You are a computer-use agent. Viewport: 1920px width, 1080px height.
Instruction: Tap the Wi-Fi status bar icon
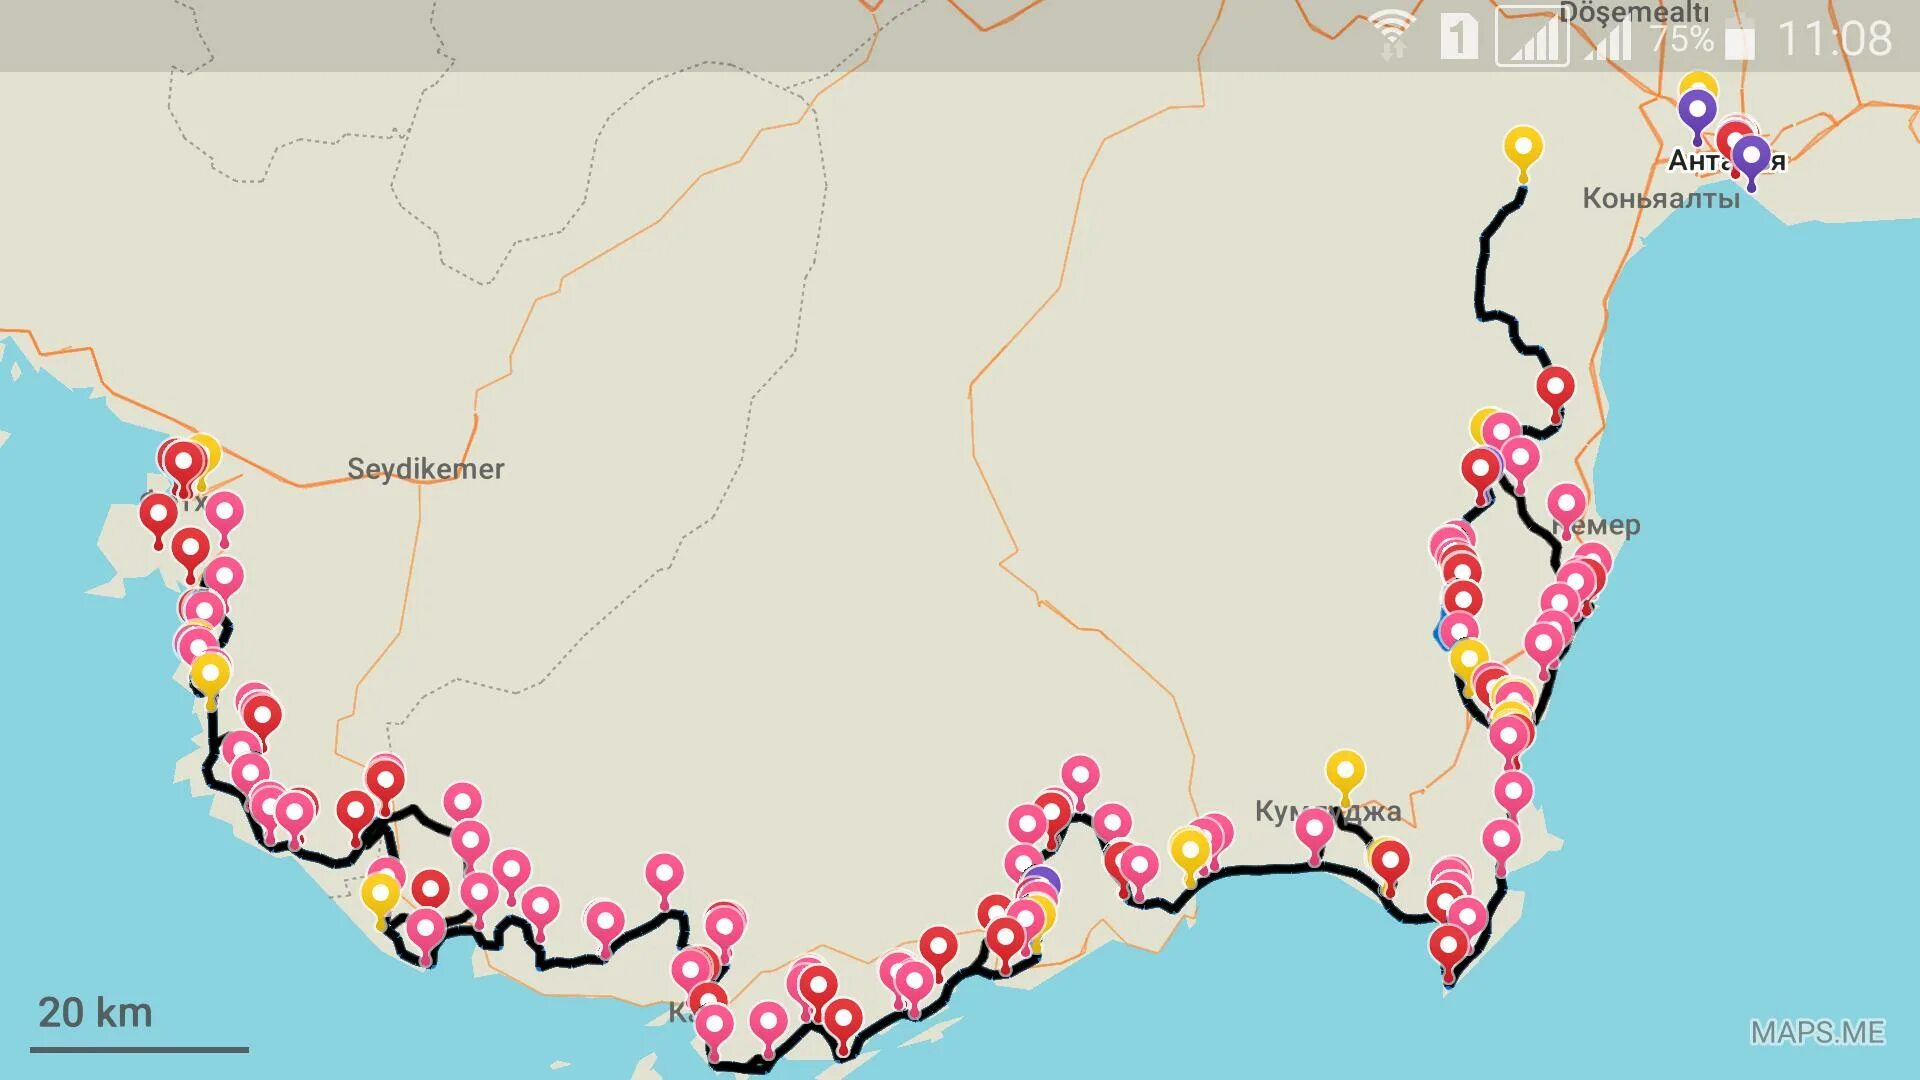tap(1392, 36)
